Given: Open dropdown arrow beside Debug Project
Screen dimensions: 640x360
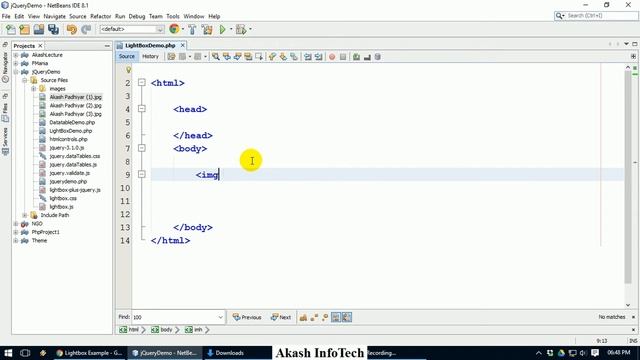Looking at the screenshot, I should [250, 29].
